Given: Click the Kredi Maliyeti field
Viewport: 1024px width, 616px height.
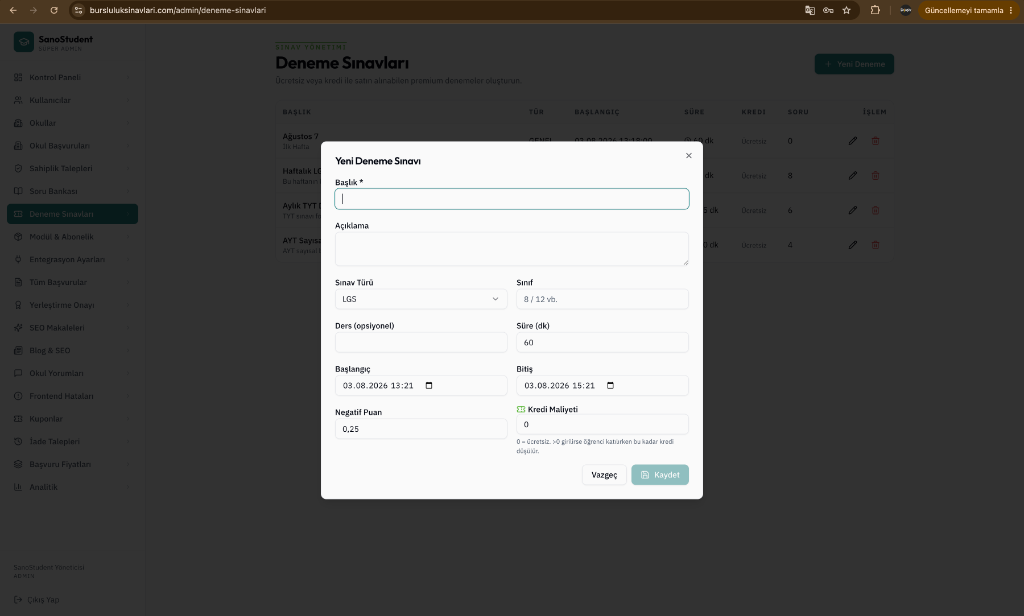Looking at the screenshot, I should tap(602, 425).
